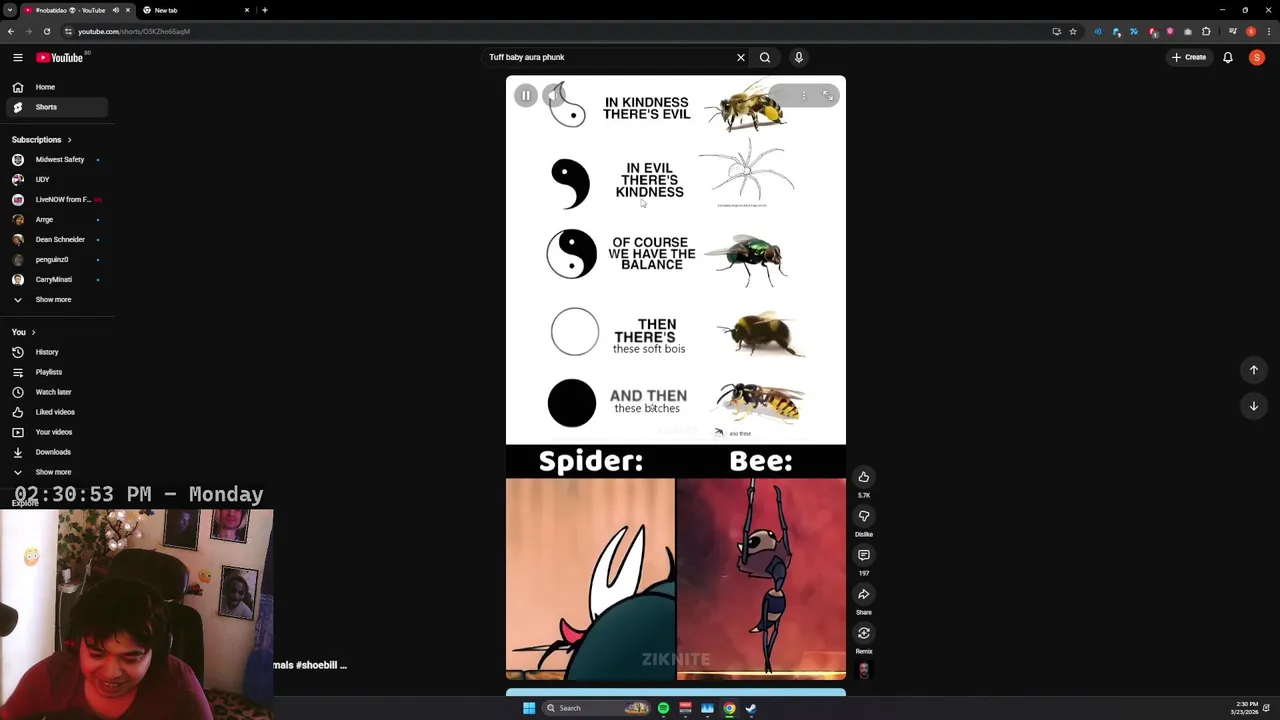Open the Short's more options menu
The image size is (1280, 720).
click(803, 95)
